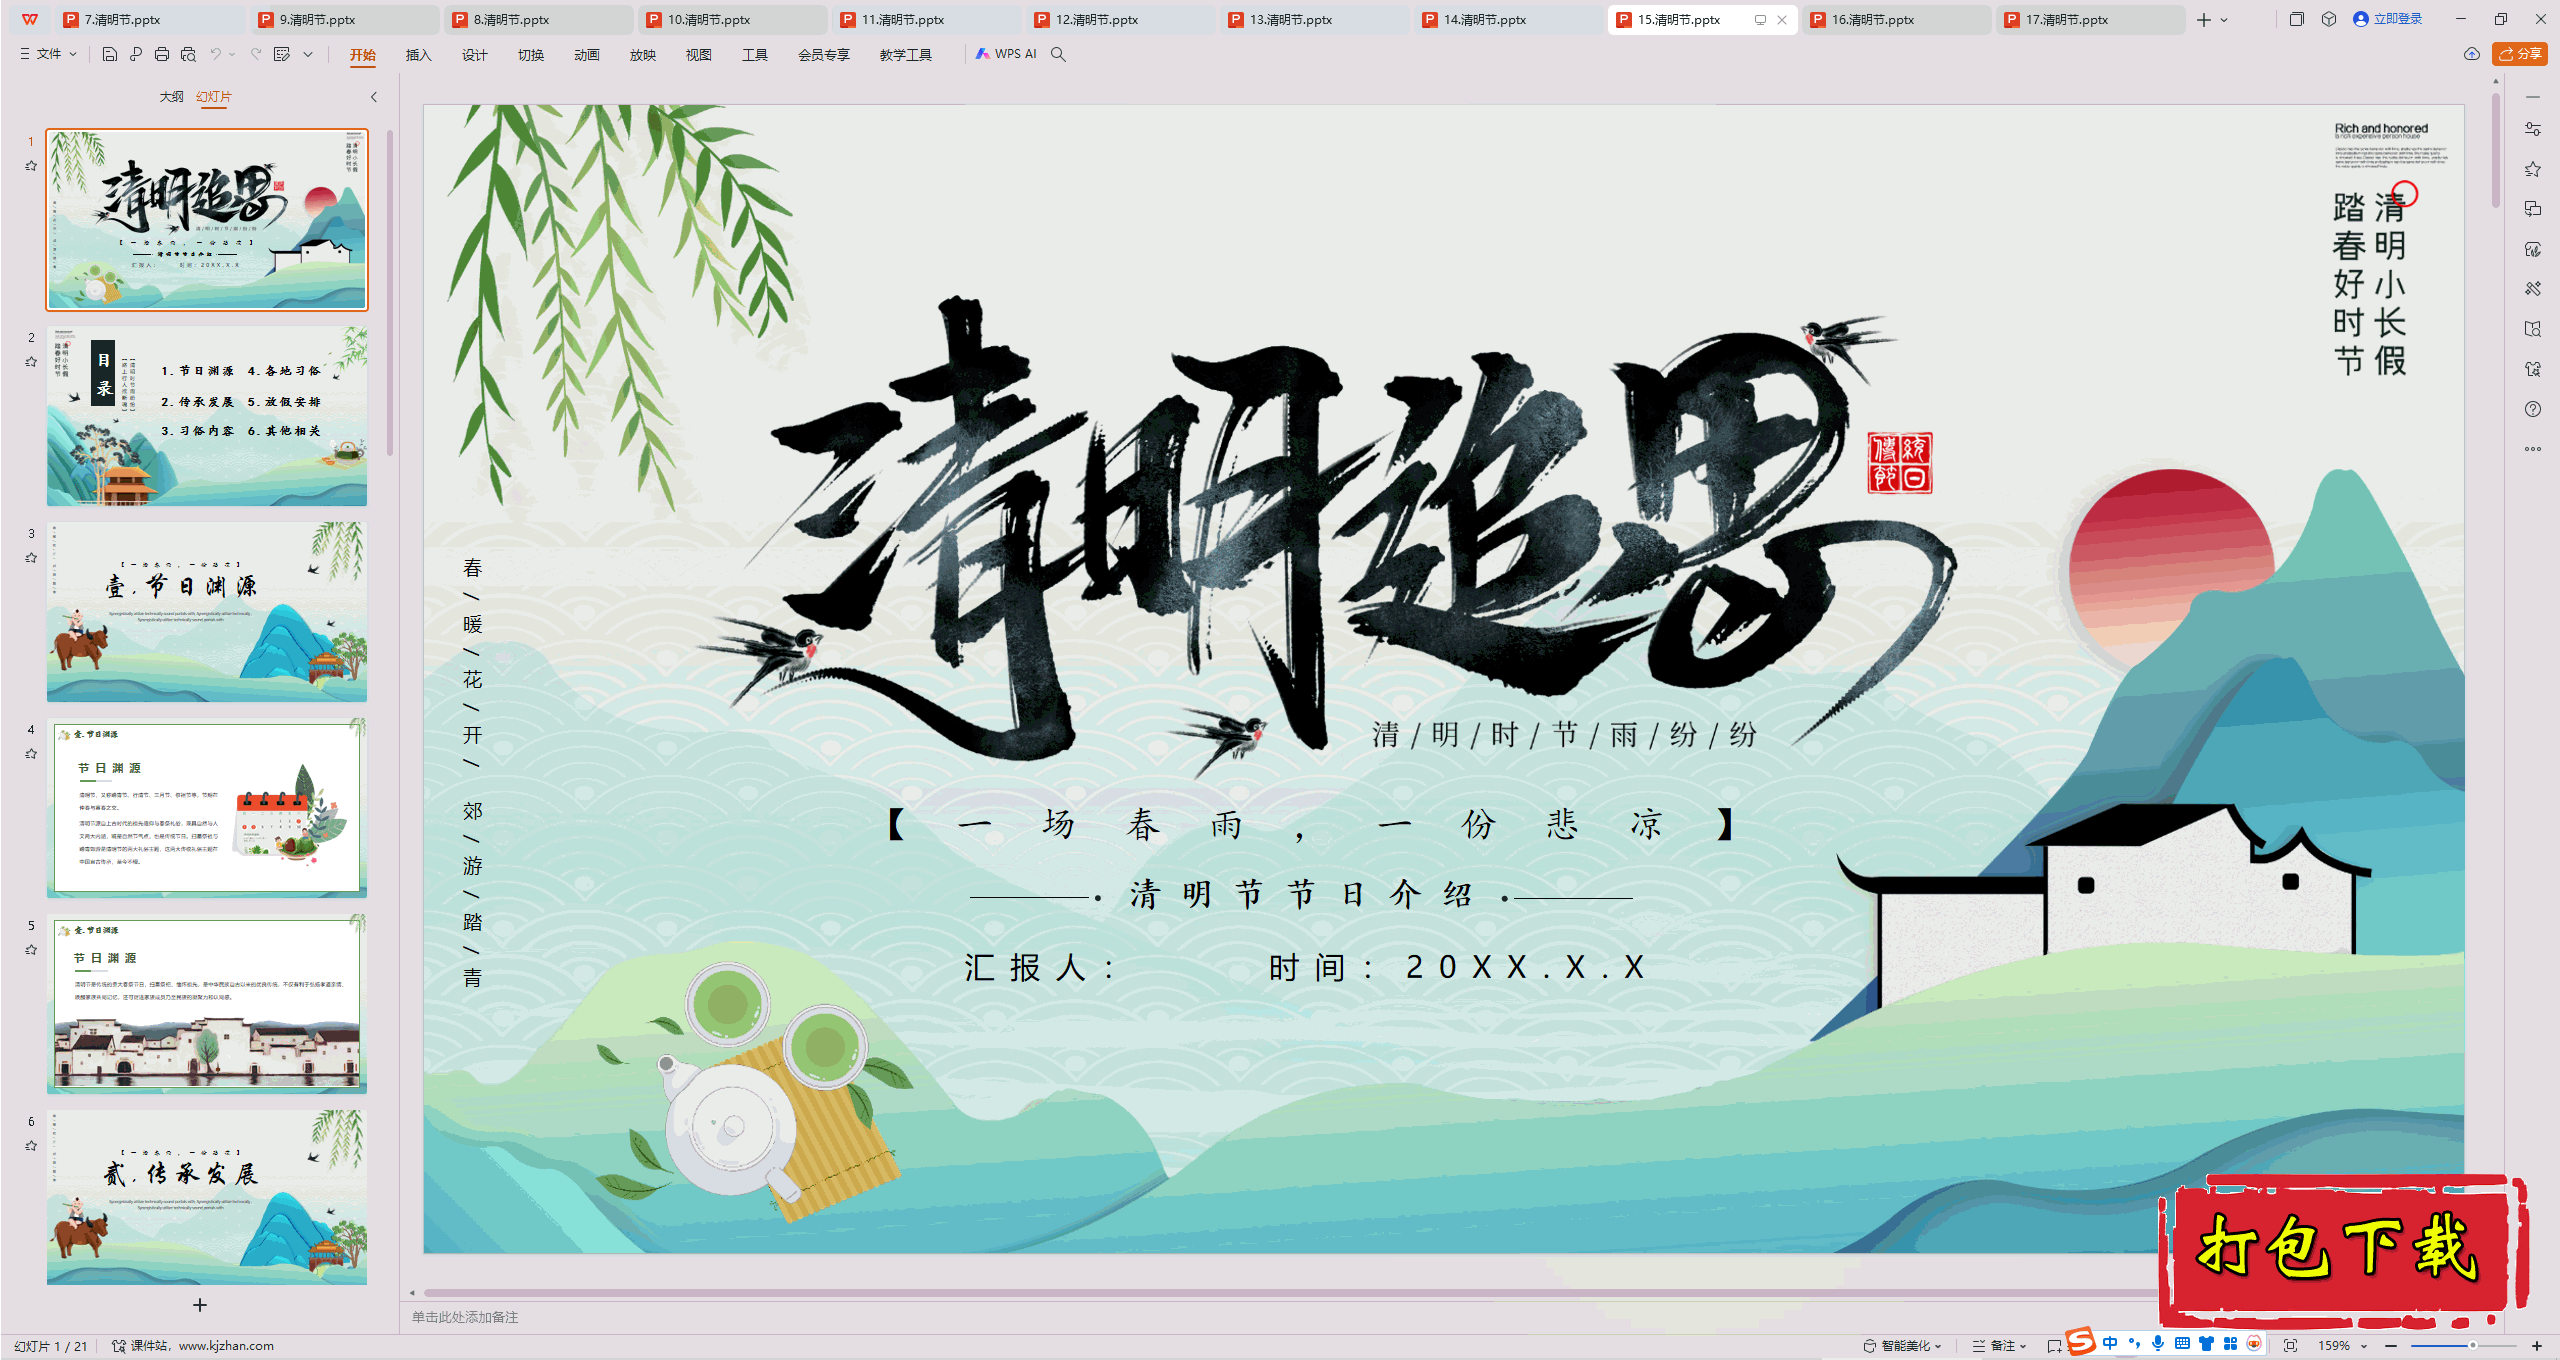Click the Save icon in quick toolbar

[110, 55]
